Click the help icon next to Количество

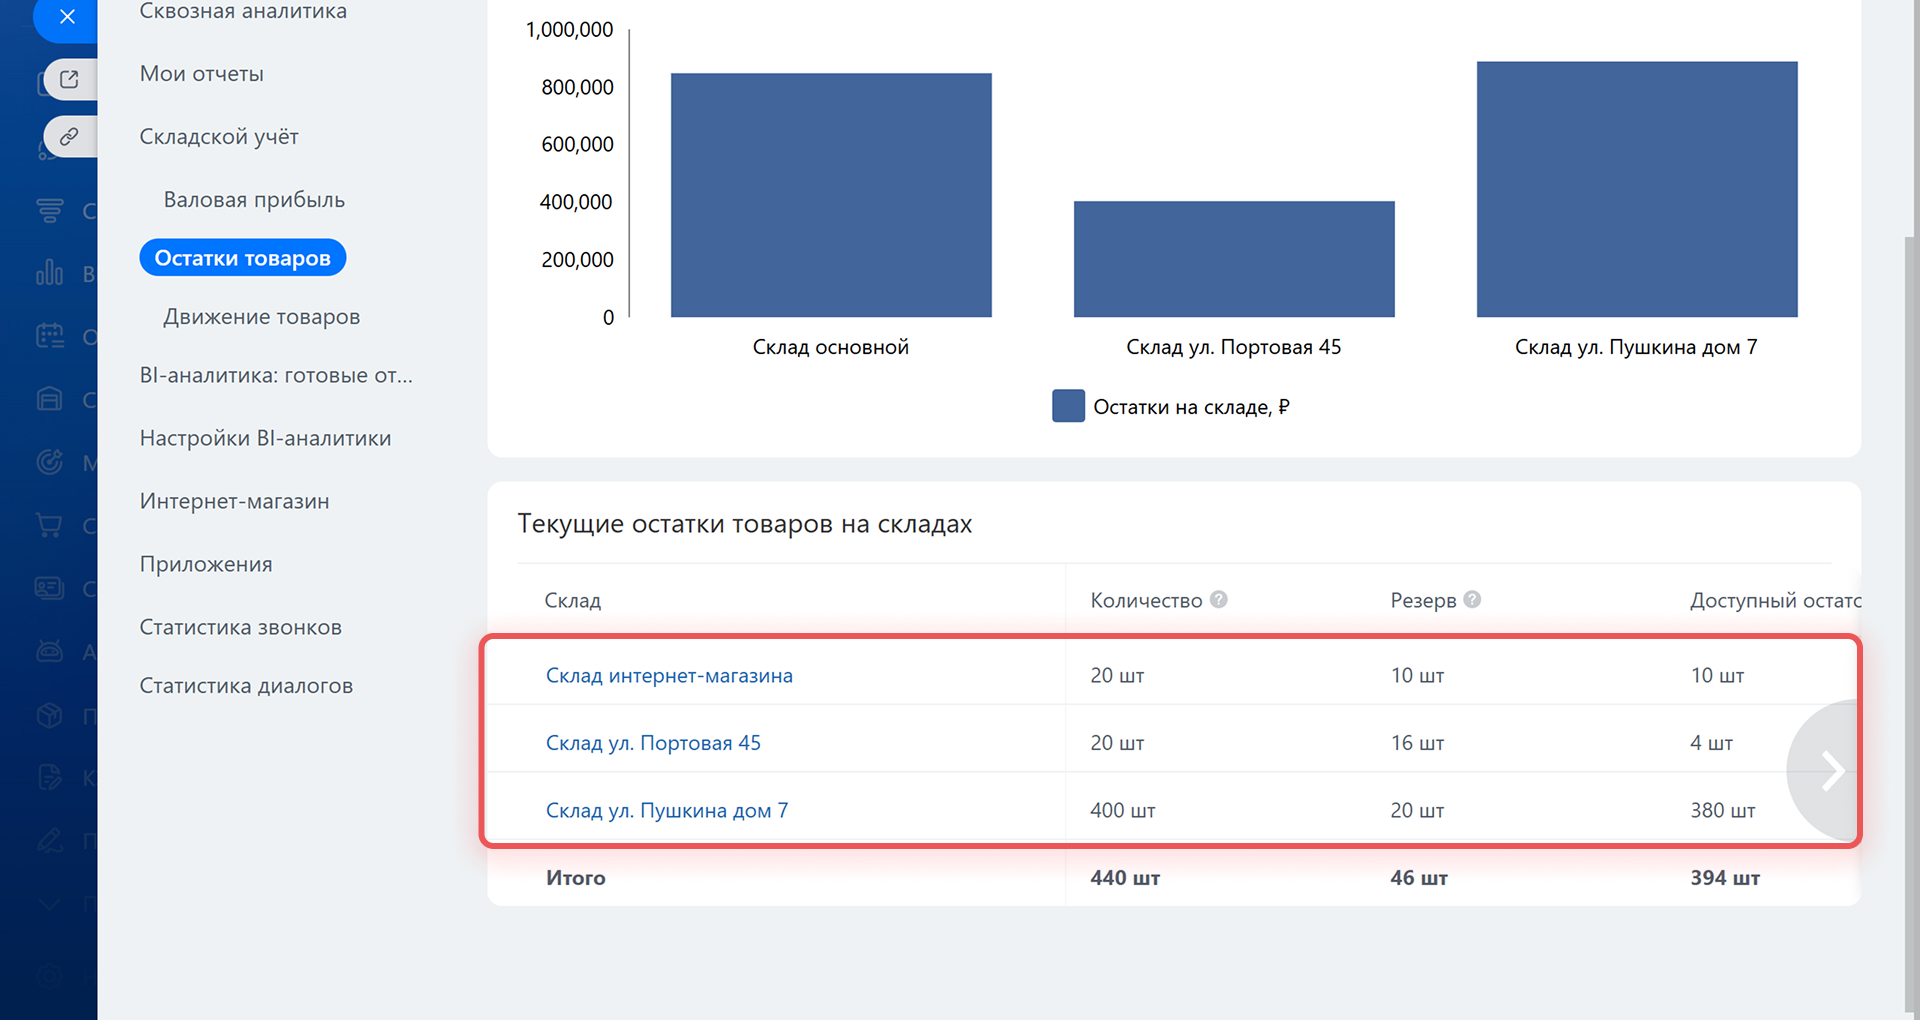(1218, 599)
